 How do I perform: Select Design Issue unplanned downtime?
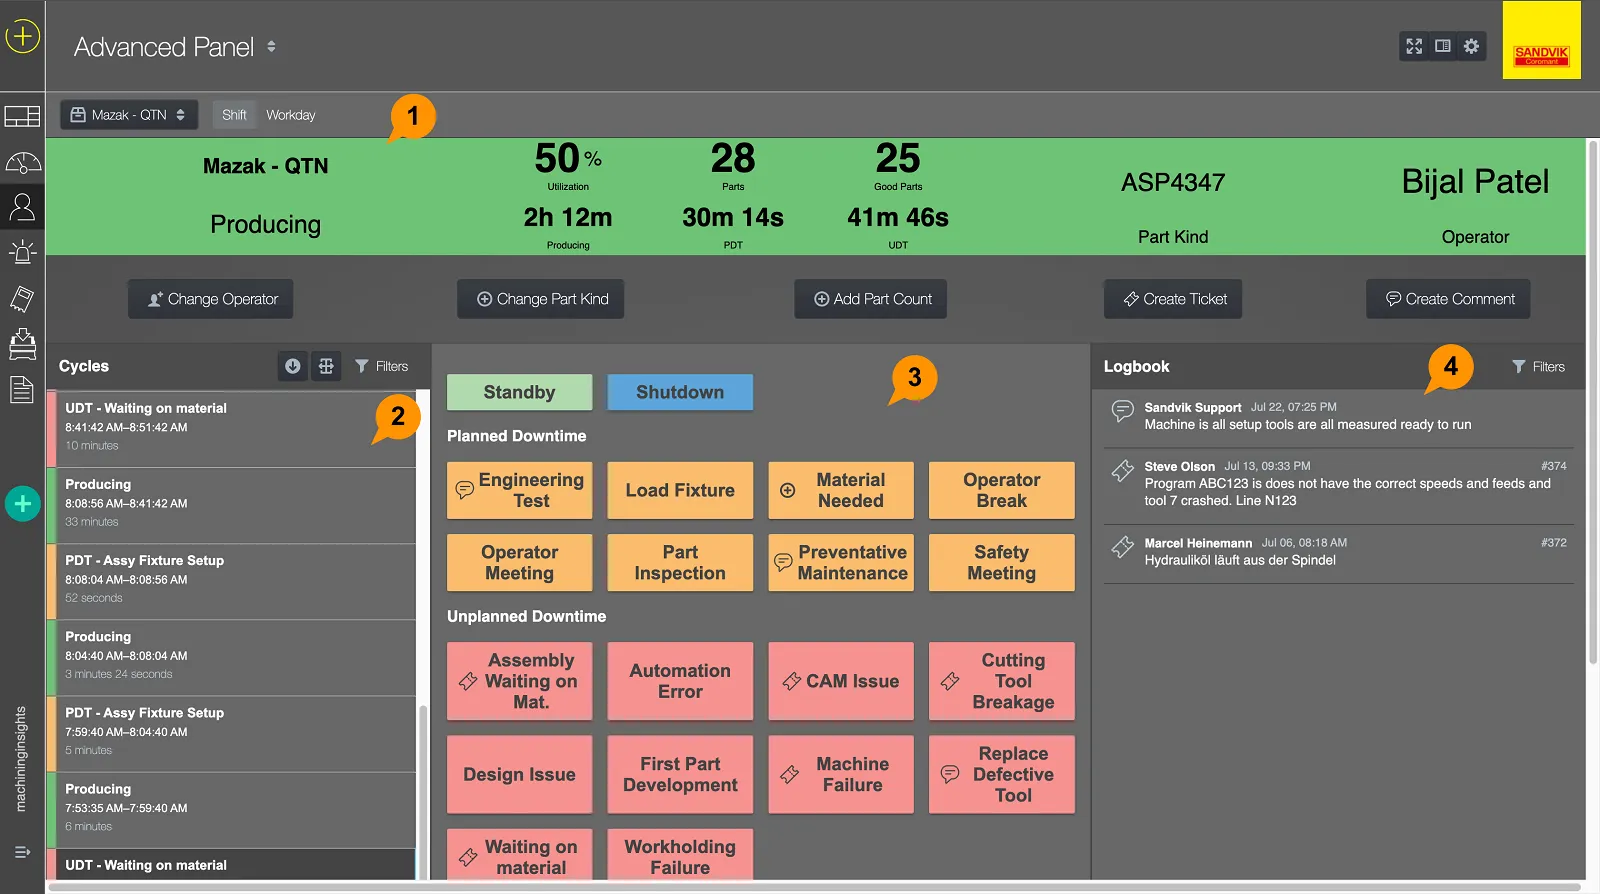pos(519,774)
